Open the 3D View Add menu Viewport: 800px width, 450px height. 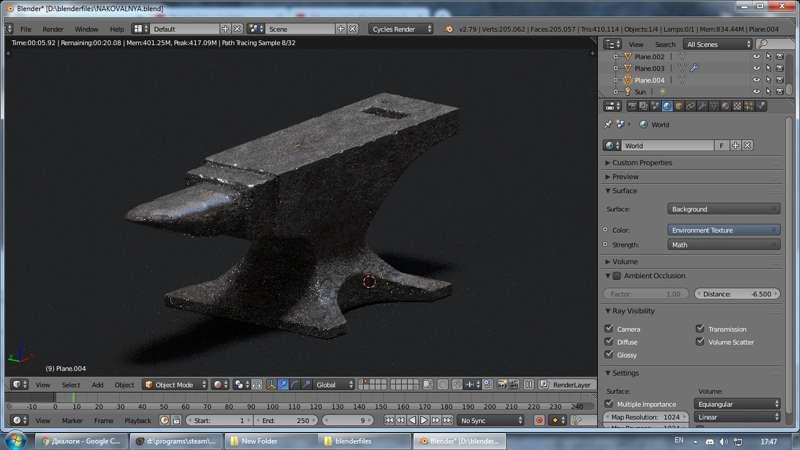tap(97, 385)
